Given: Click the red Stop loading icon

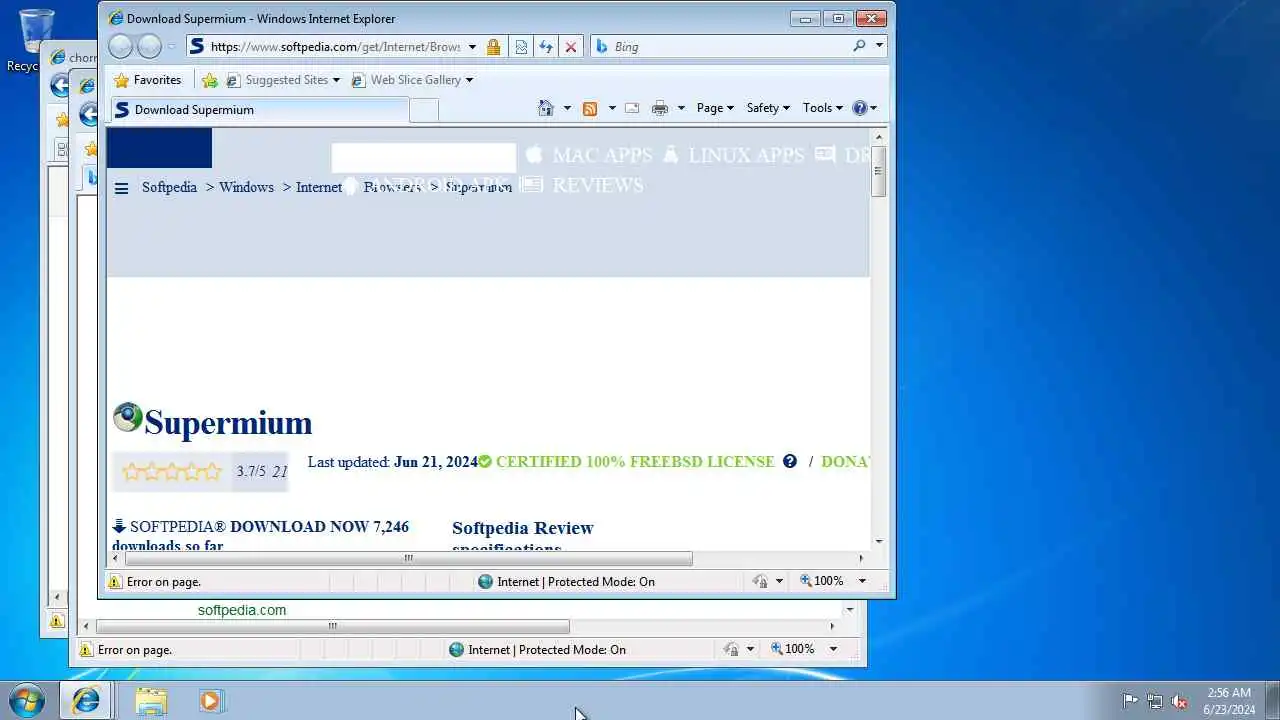Looking at the screenshot, I should (x=571, y=46).
